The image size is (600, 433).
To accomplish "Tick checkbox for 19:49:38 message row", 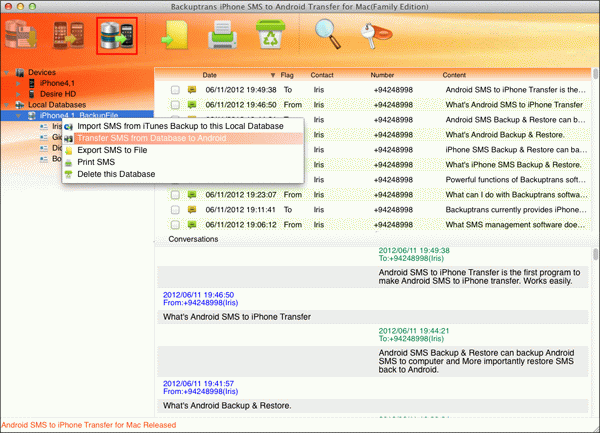I will click(175, 90).
